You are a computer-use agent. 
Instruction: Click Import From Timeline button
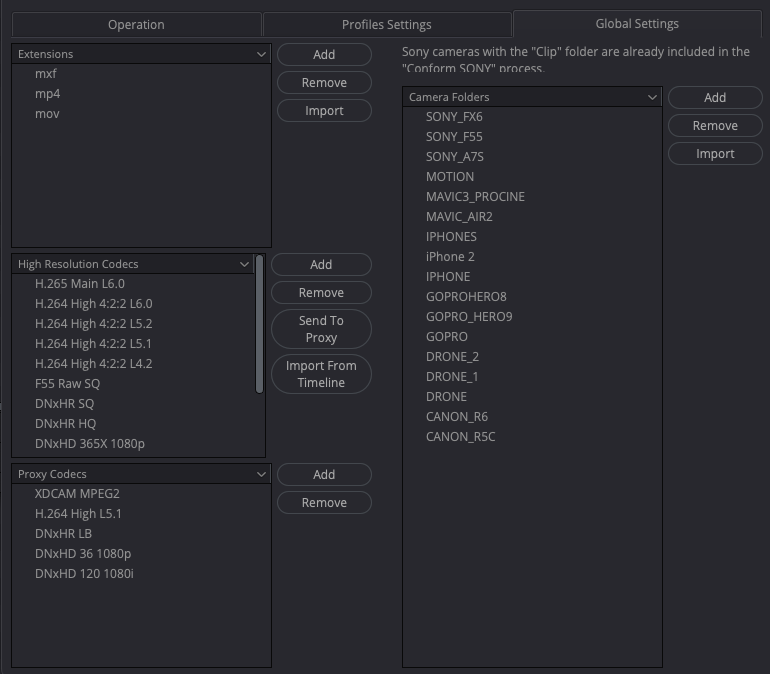[x=321, y=374]
